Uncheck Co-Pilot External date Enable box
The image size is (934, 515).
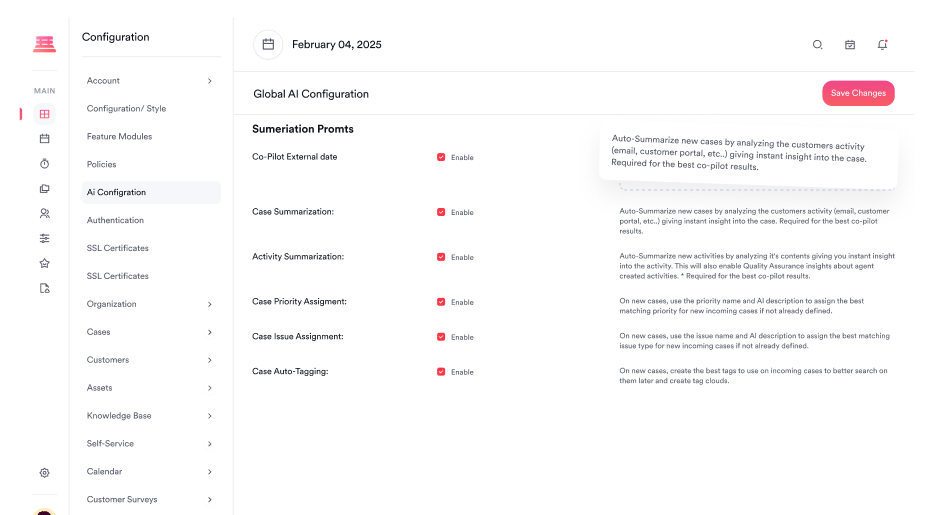[441, 157]
